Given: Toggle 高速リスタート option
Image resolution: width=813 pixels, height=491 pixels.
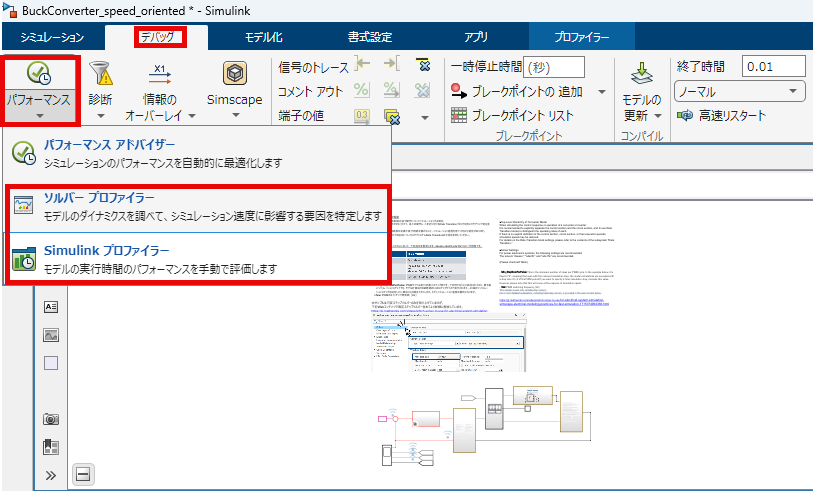Looking at the screenshot, I should (x=723, y=115).
